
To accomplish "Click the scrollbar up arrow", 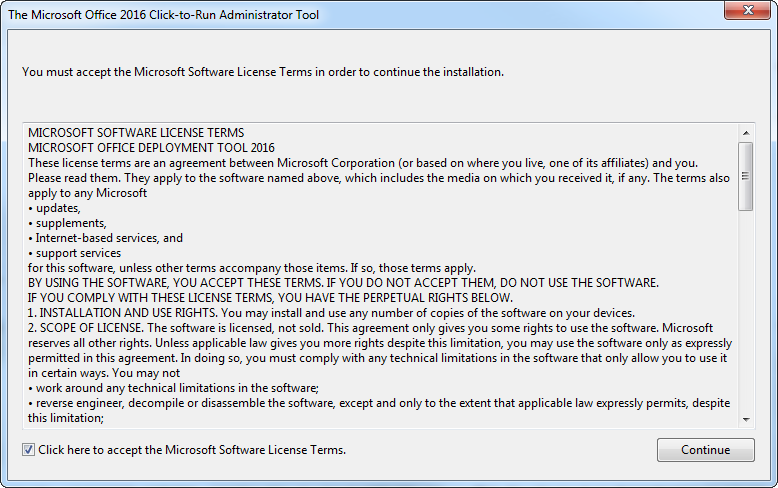I will pos(746,133).
